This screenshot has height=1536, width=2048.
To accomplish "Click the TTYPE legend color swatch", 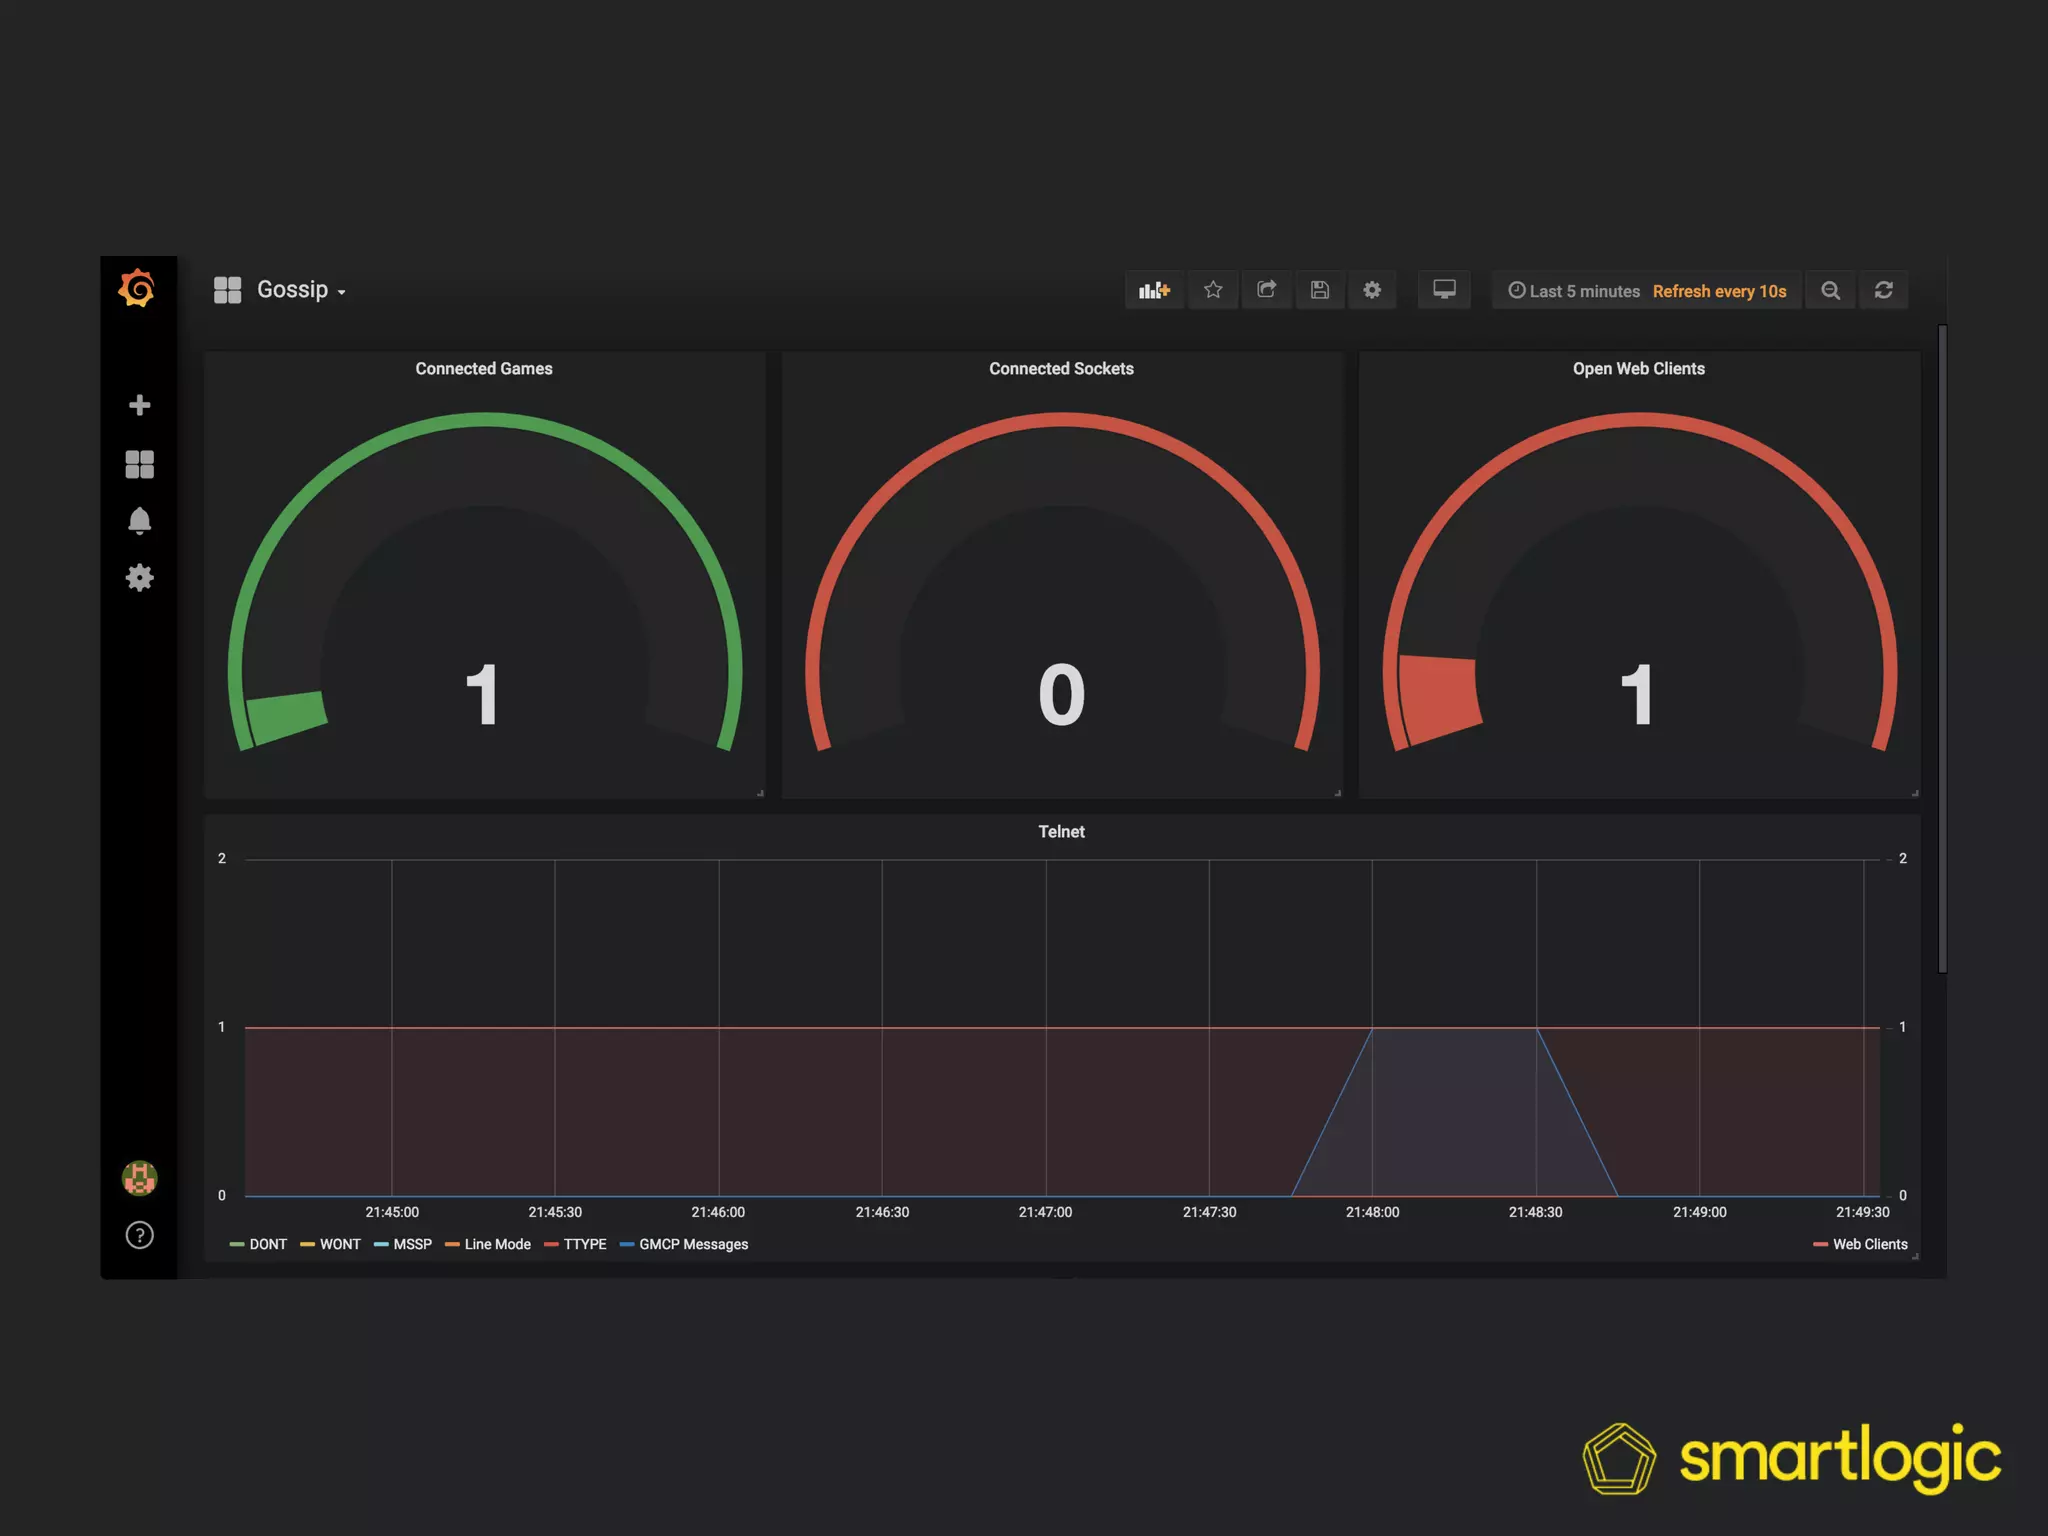I will click(x=551, y=1245).
